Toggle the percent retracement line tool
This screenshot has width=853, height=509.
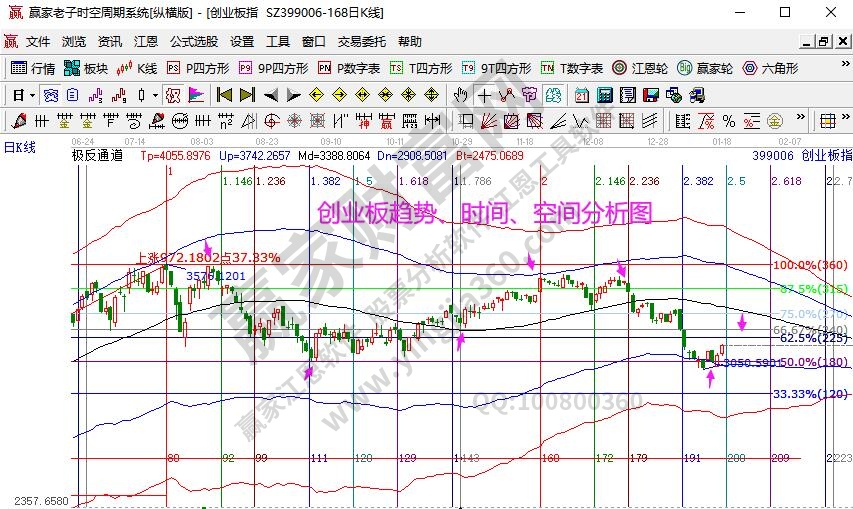pyautogui.click(x=729, y=121)
